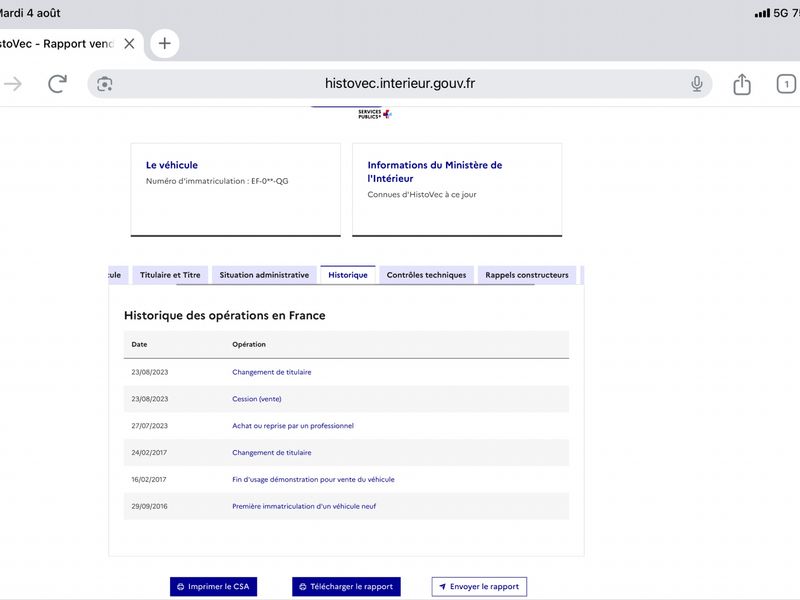This screenshot has width=800, height=600.
Task: Click the Envoyer le rapport button
Action: pos(479,587)
